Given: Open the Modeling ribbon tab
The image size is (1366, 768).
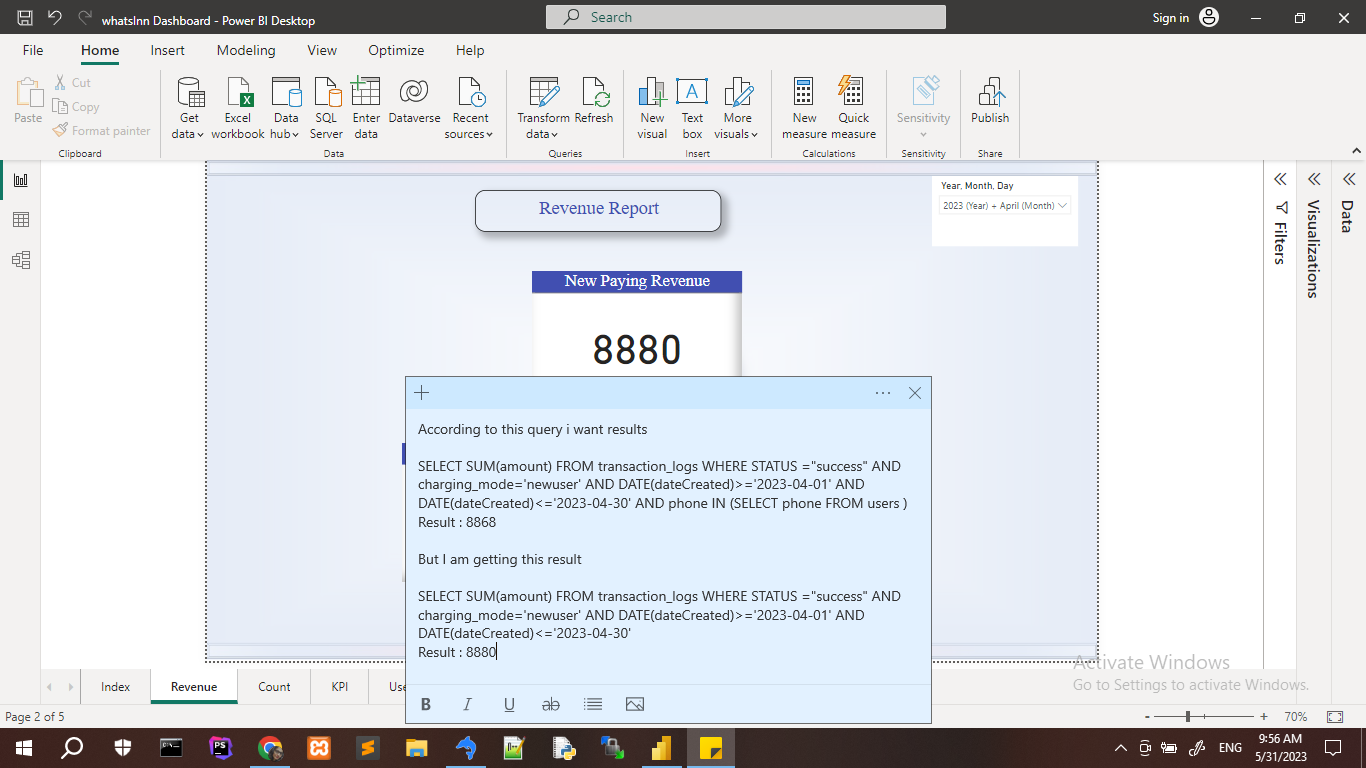Looking at the screenshot, I should click(x=246, y=50).
